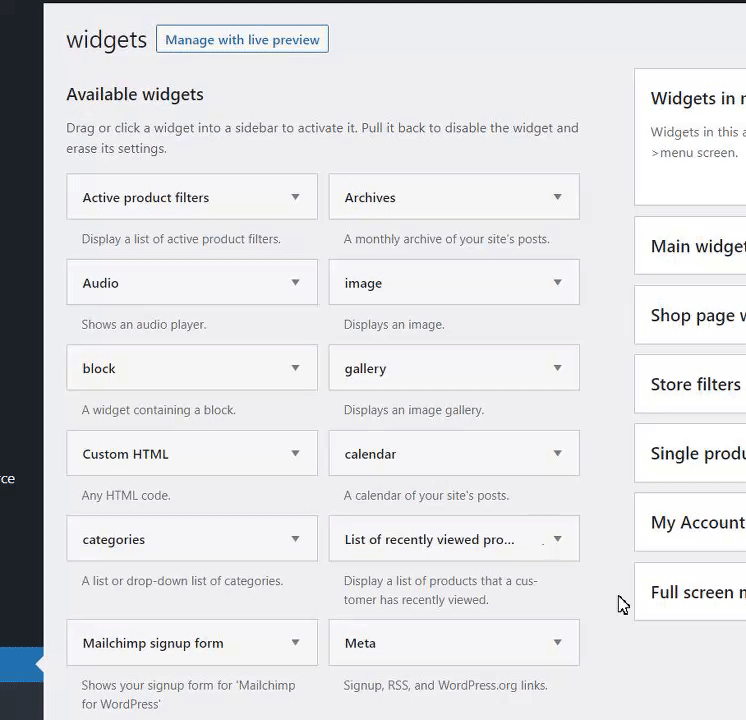Screen dimensions: 746x720
Task: Expand the Mailchimp signup form arrow
Action: click(295, 643)
